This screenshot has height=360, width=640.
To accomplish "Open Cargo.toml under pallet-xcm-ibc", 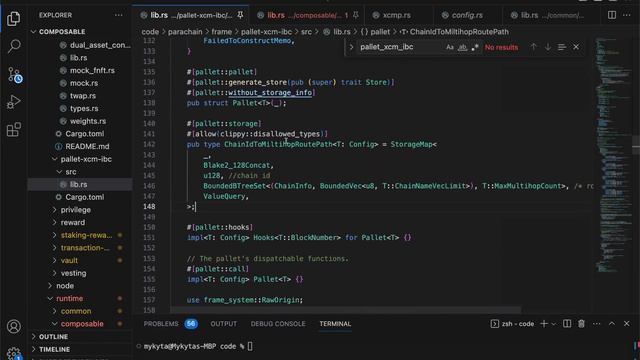I will [84, 197].
